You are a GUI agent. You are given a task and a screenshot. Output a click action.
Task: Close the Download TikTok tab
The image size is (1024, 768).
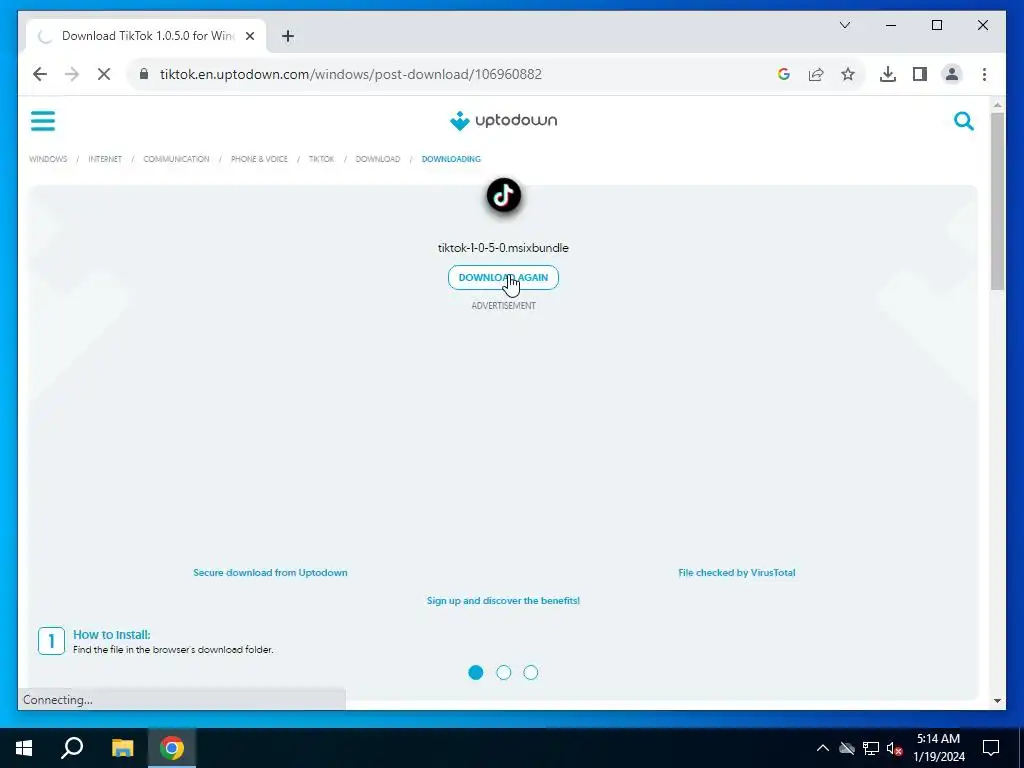point(249,36)
